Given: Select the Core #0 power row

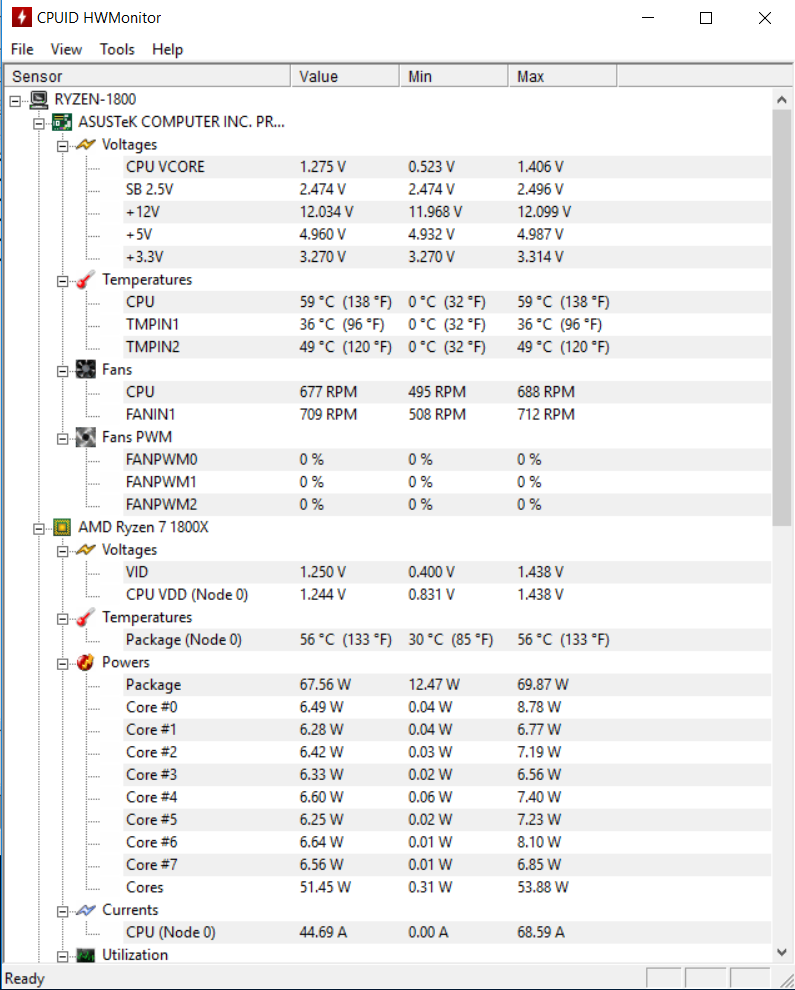Looking at the screenshot, I should click(x=447, y=707).
